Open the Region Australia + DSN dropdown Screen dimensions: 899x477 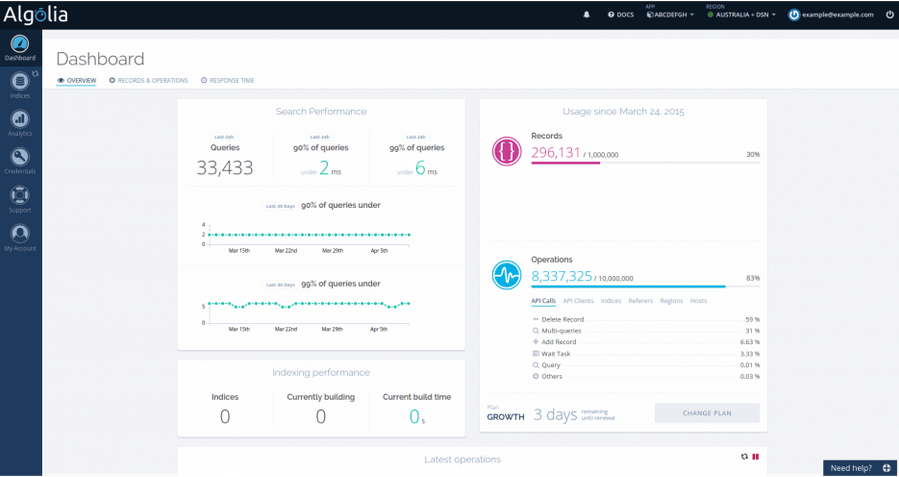[741, 15]
